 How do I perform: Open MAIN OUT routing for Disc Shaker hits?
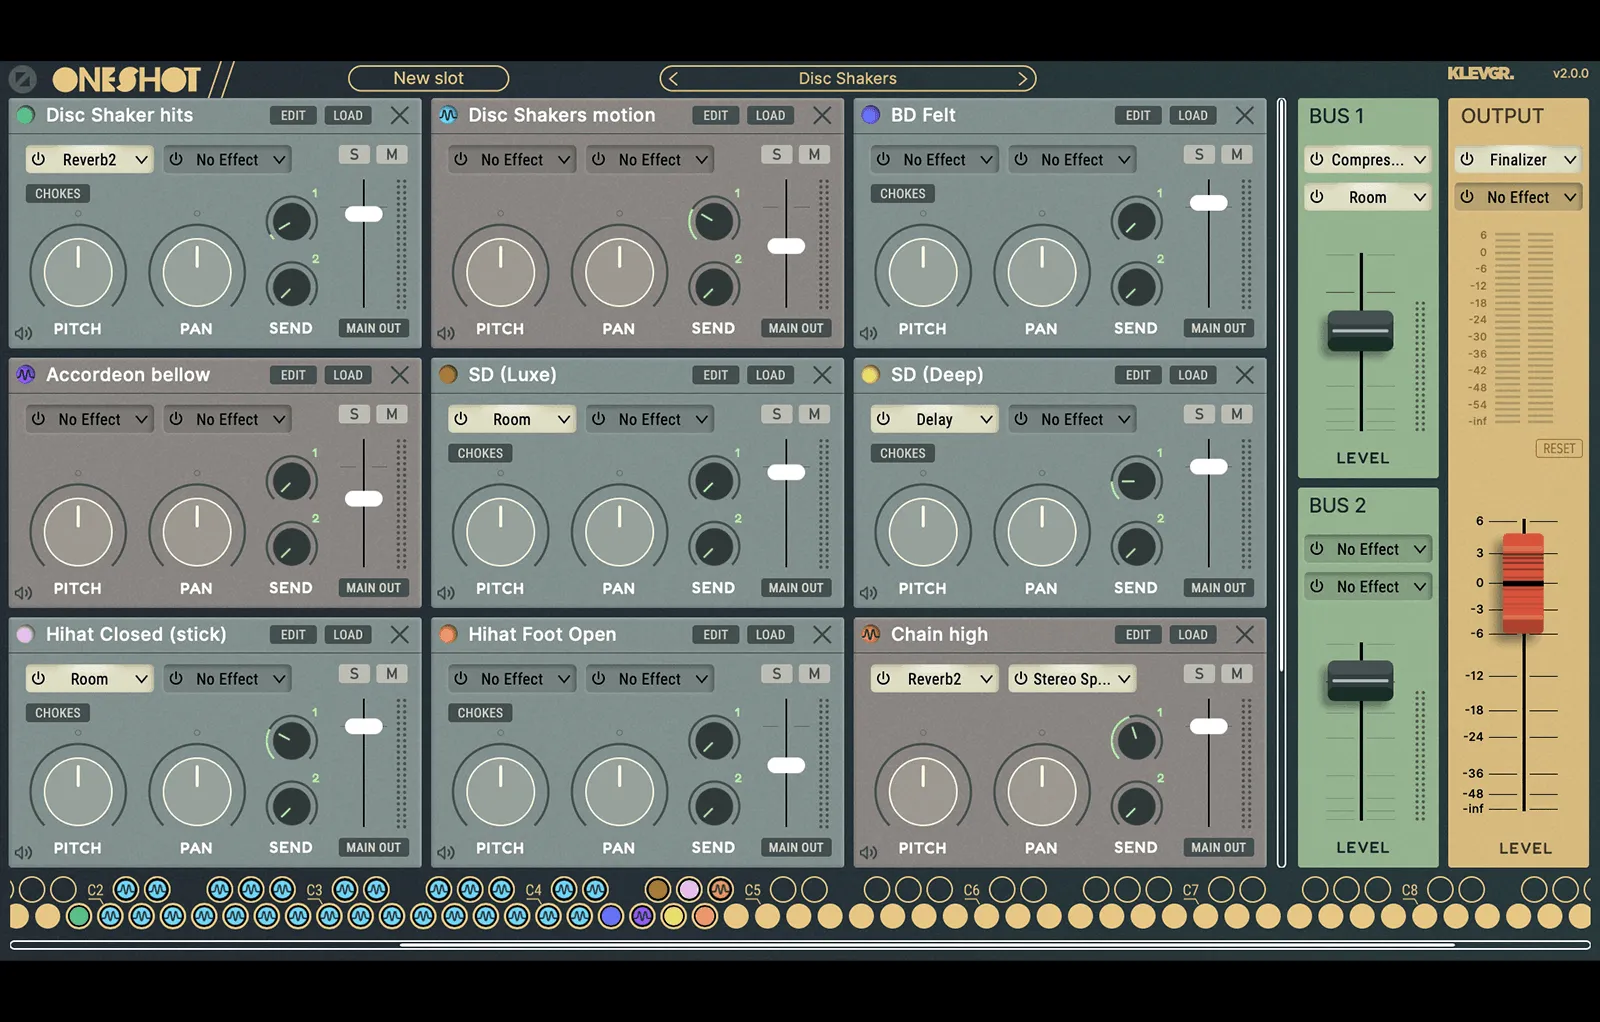374,328
